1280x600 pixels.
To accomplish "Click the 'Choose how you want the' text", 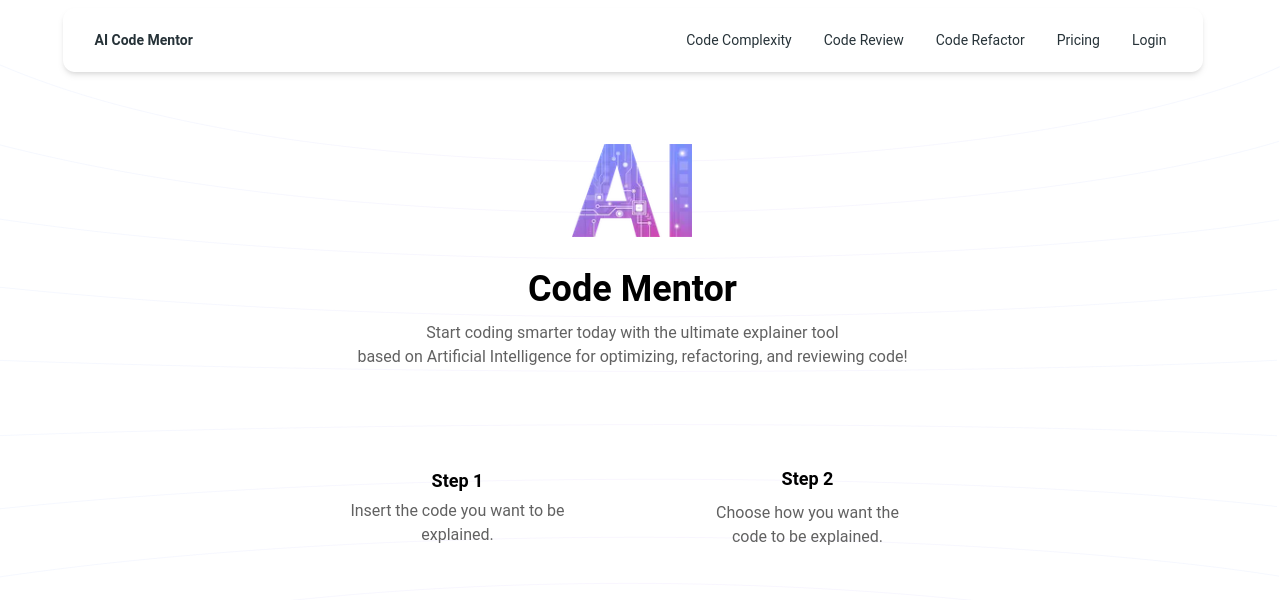I will coord(807,512).
